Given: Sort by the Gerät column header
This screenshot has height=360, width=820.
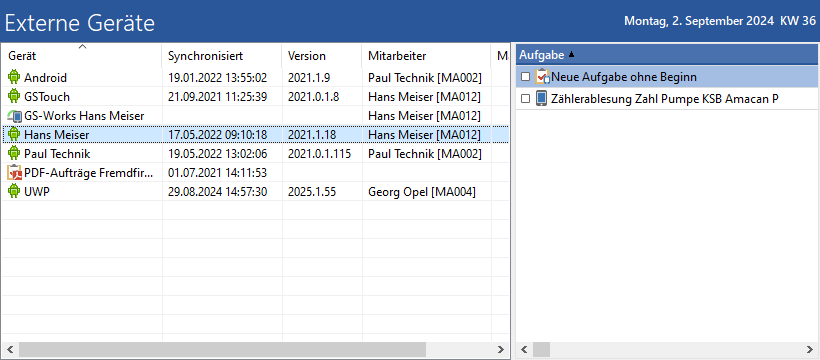Looking at the screenshot, I should (81, 55).
